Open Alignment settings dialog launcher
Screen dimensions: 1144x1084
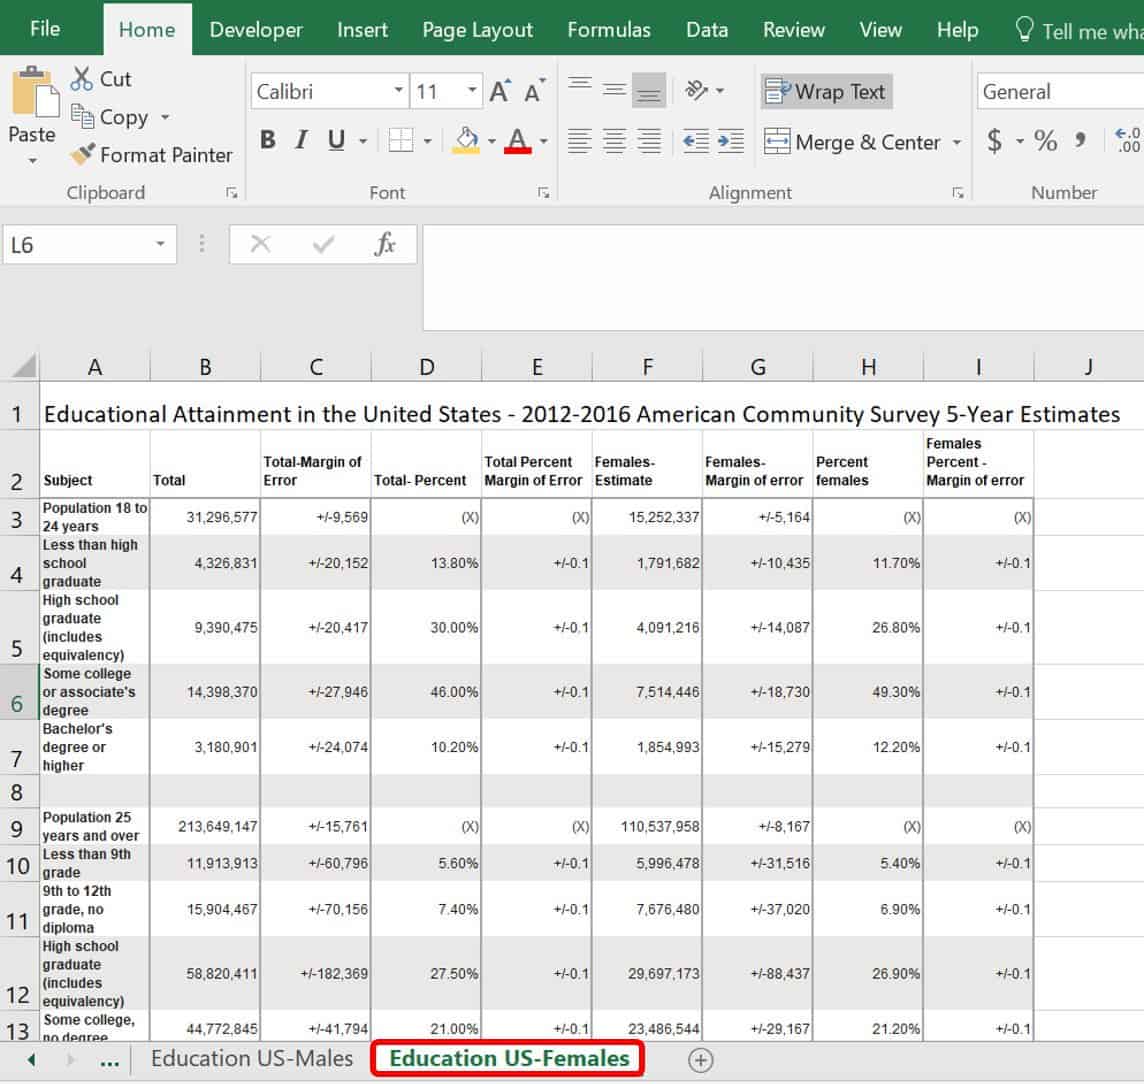[957, 193]
